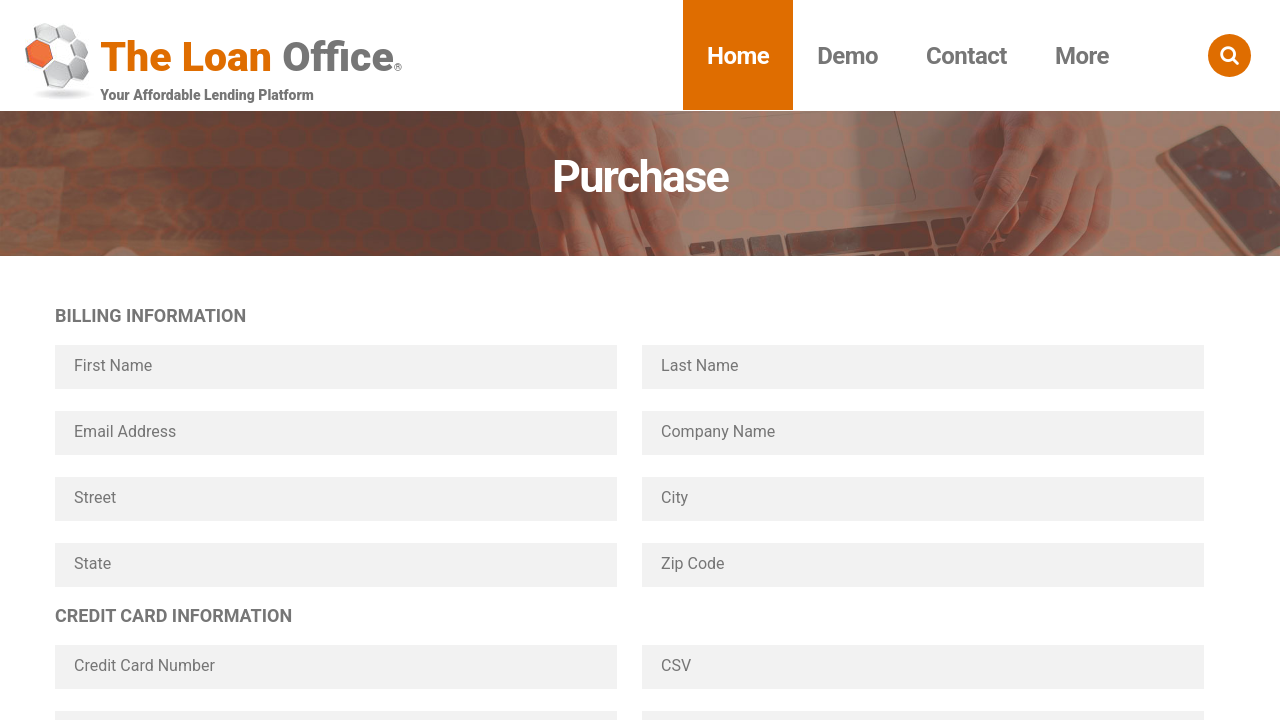Click the CSV security code field

pos(922,667)
